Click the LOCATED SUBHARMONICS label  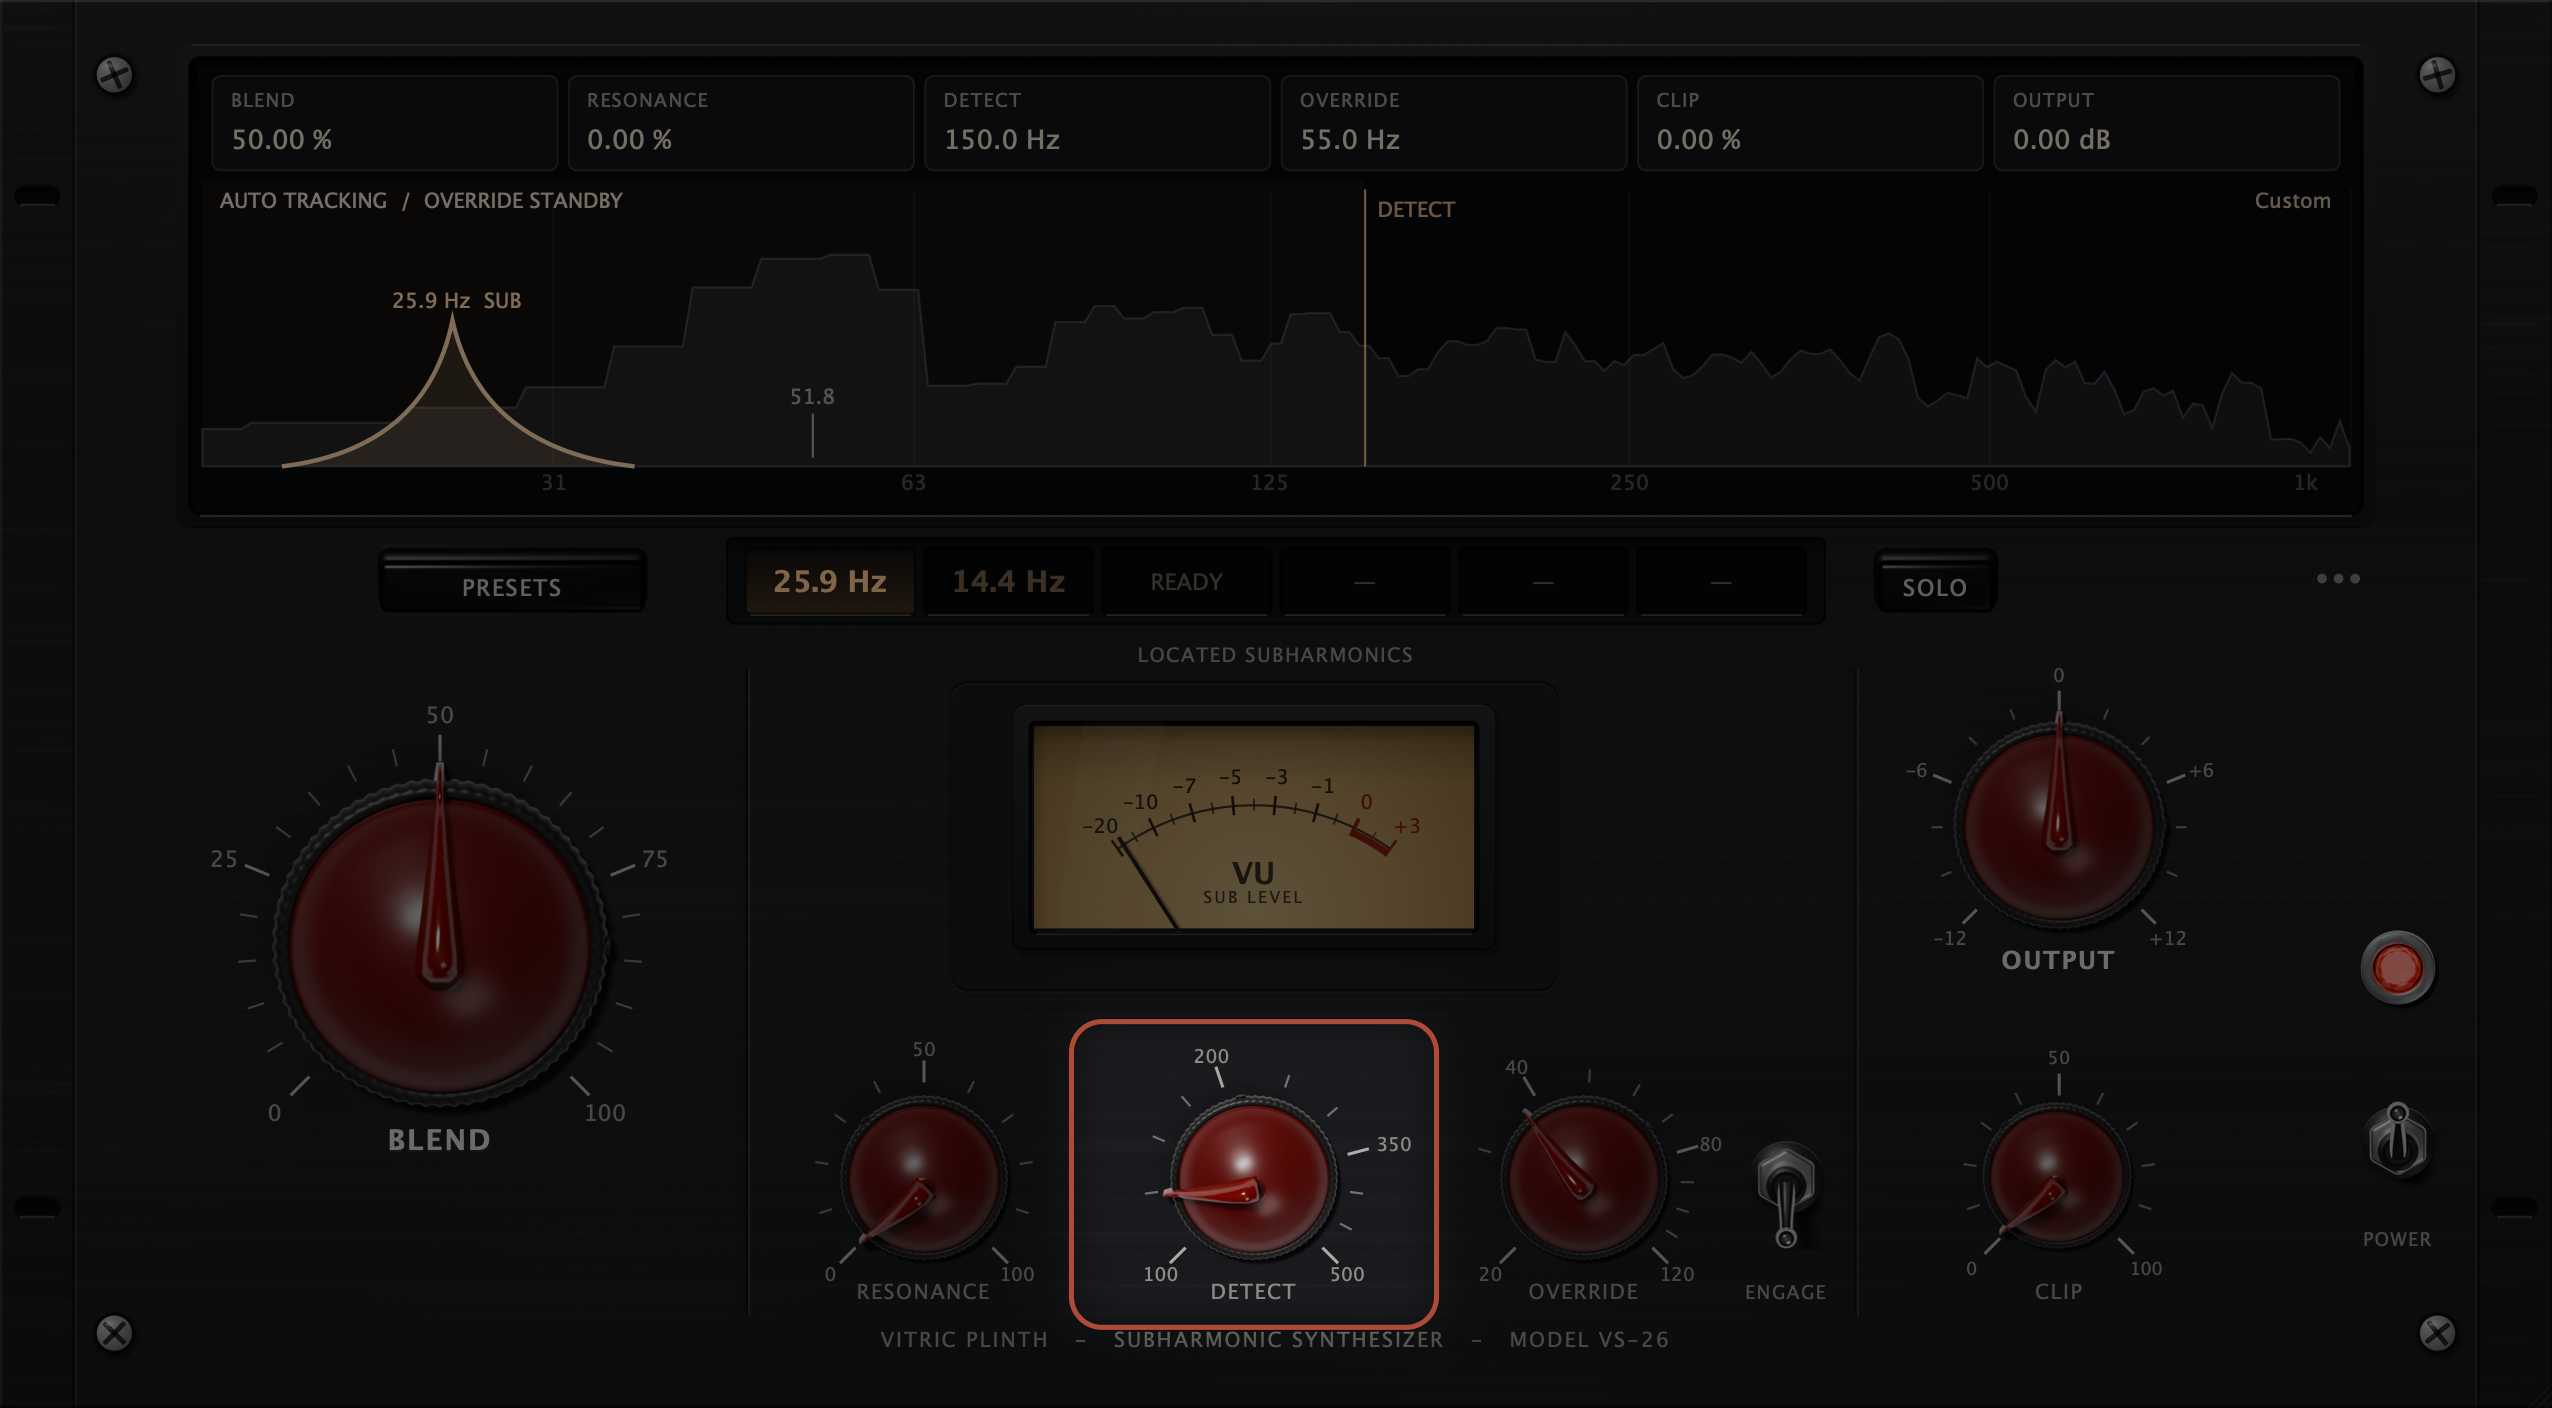tap(1275, 655)
